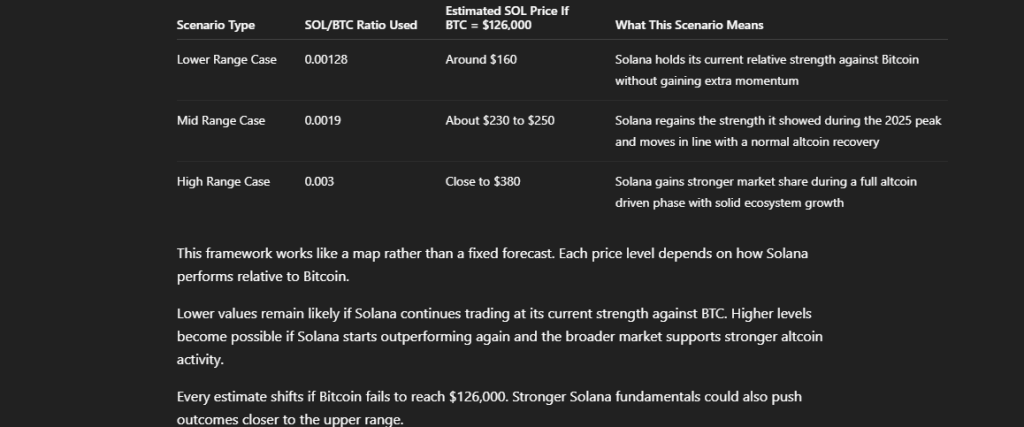Screen dimensions: 1024x427
Task: Select the "Lower Range Case" row label
Action: (226, 60)
